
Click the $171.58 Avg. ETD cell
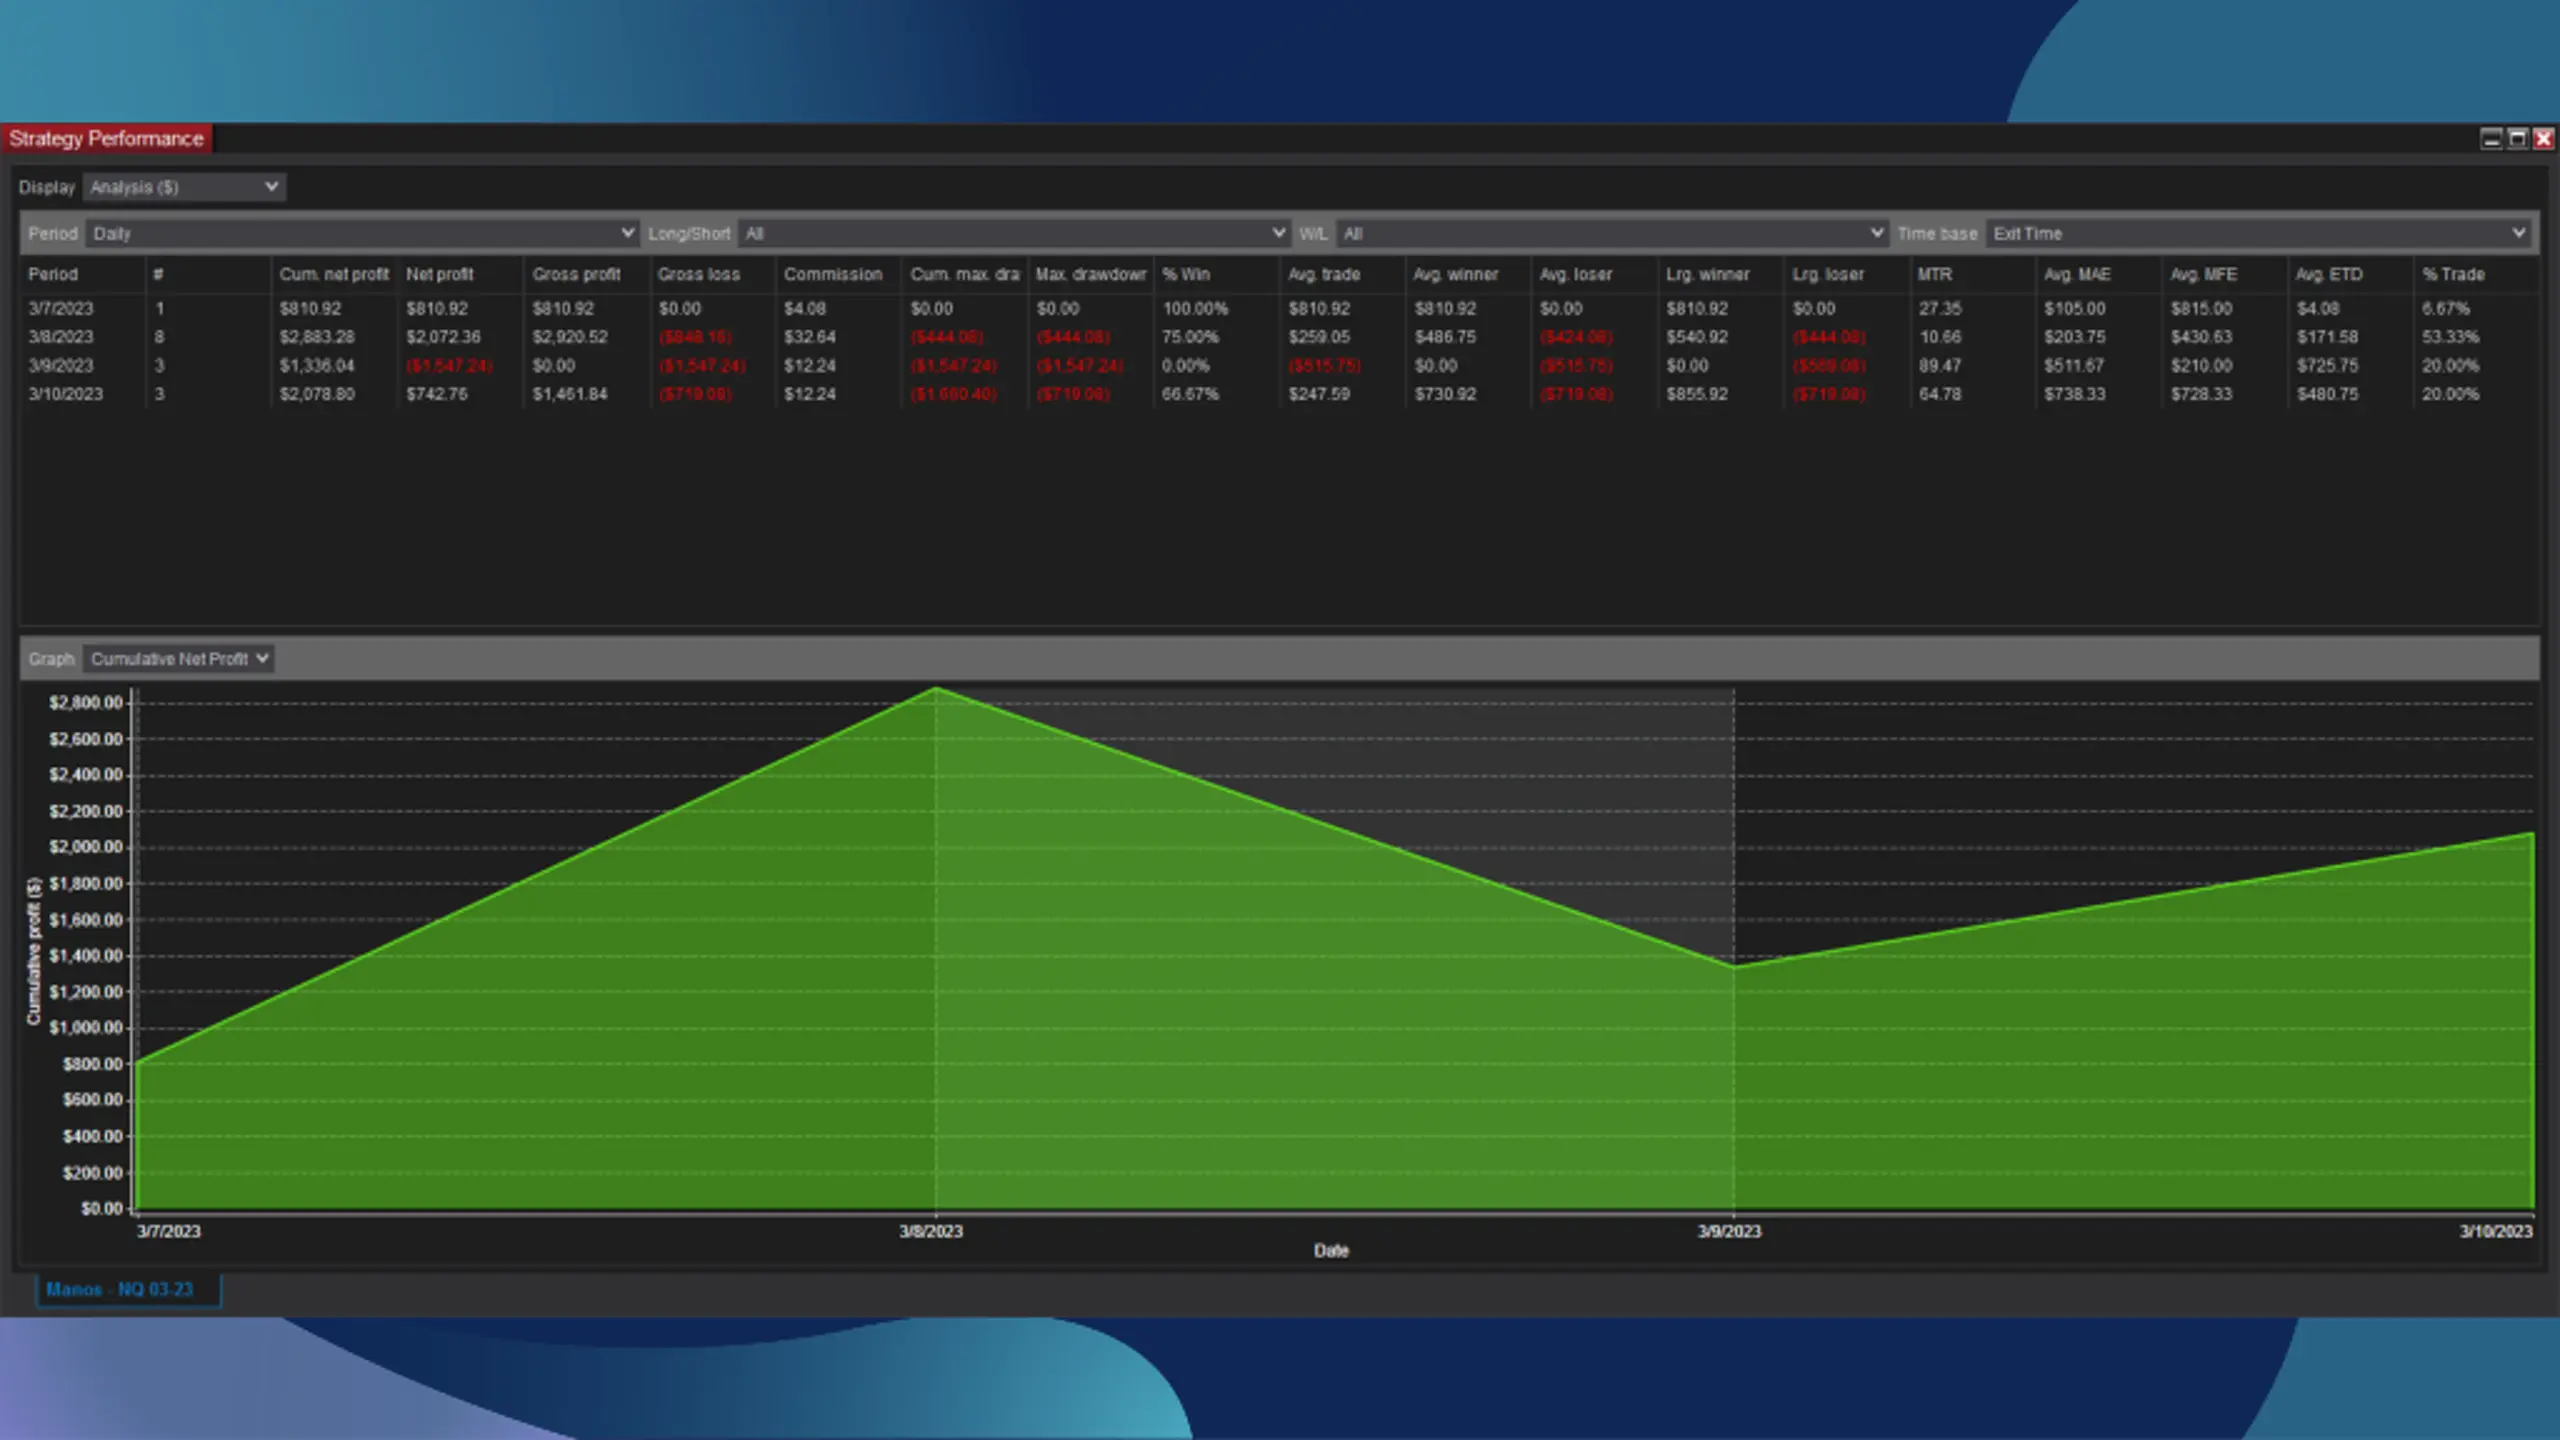pyautogui.click(x=2327, y=337)
